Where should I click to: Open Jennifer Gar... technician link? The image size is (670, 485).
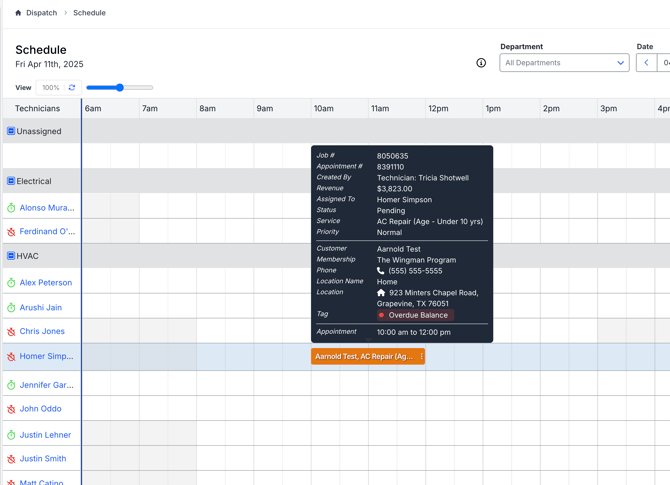[47, 385]
